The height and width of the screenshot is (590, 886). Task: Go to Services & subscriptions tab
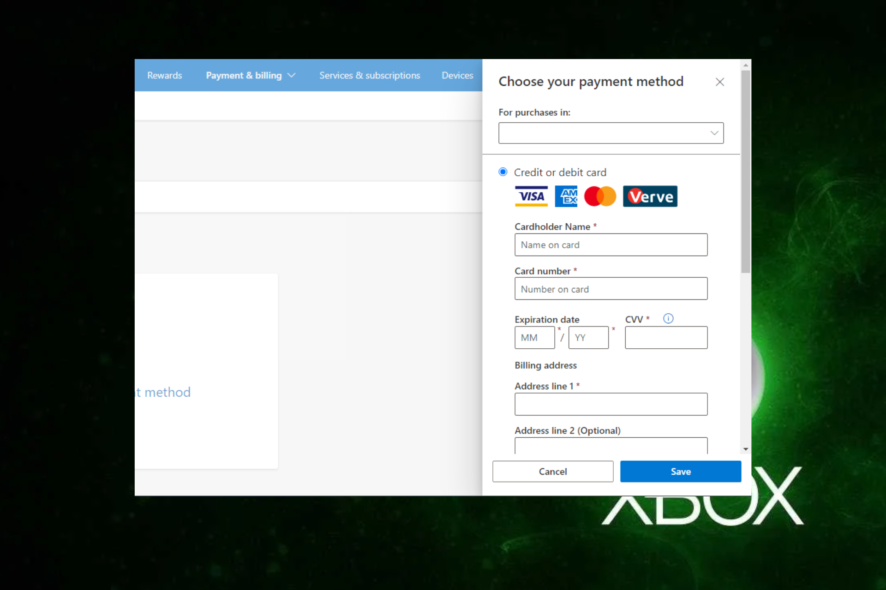click(x=370, y=75)
